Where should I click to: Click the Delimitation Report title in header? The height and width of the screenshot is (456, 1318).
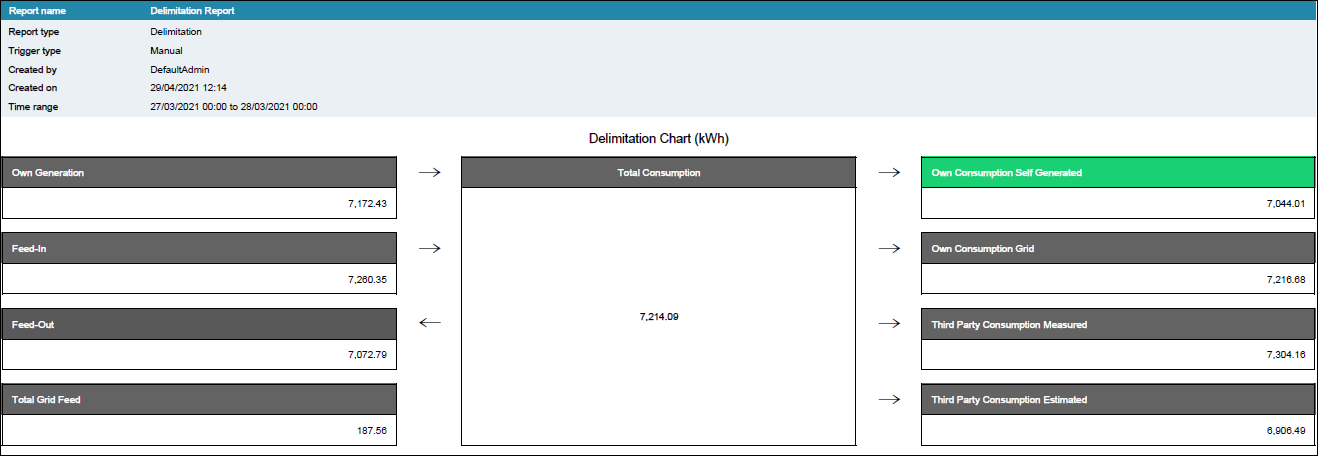point(192,11)
